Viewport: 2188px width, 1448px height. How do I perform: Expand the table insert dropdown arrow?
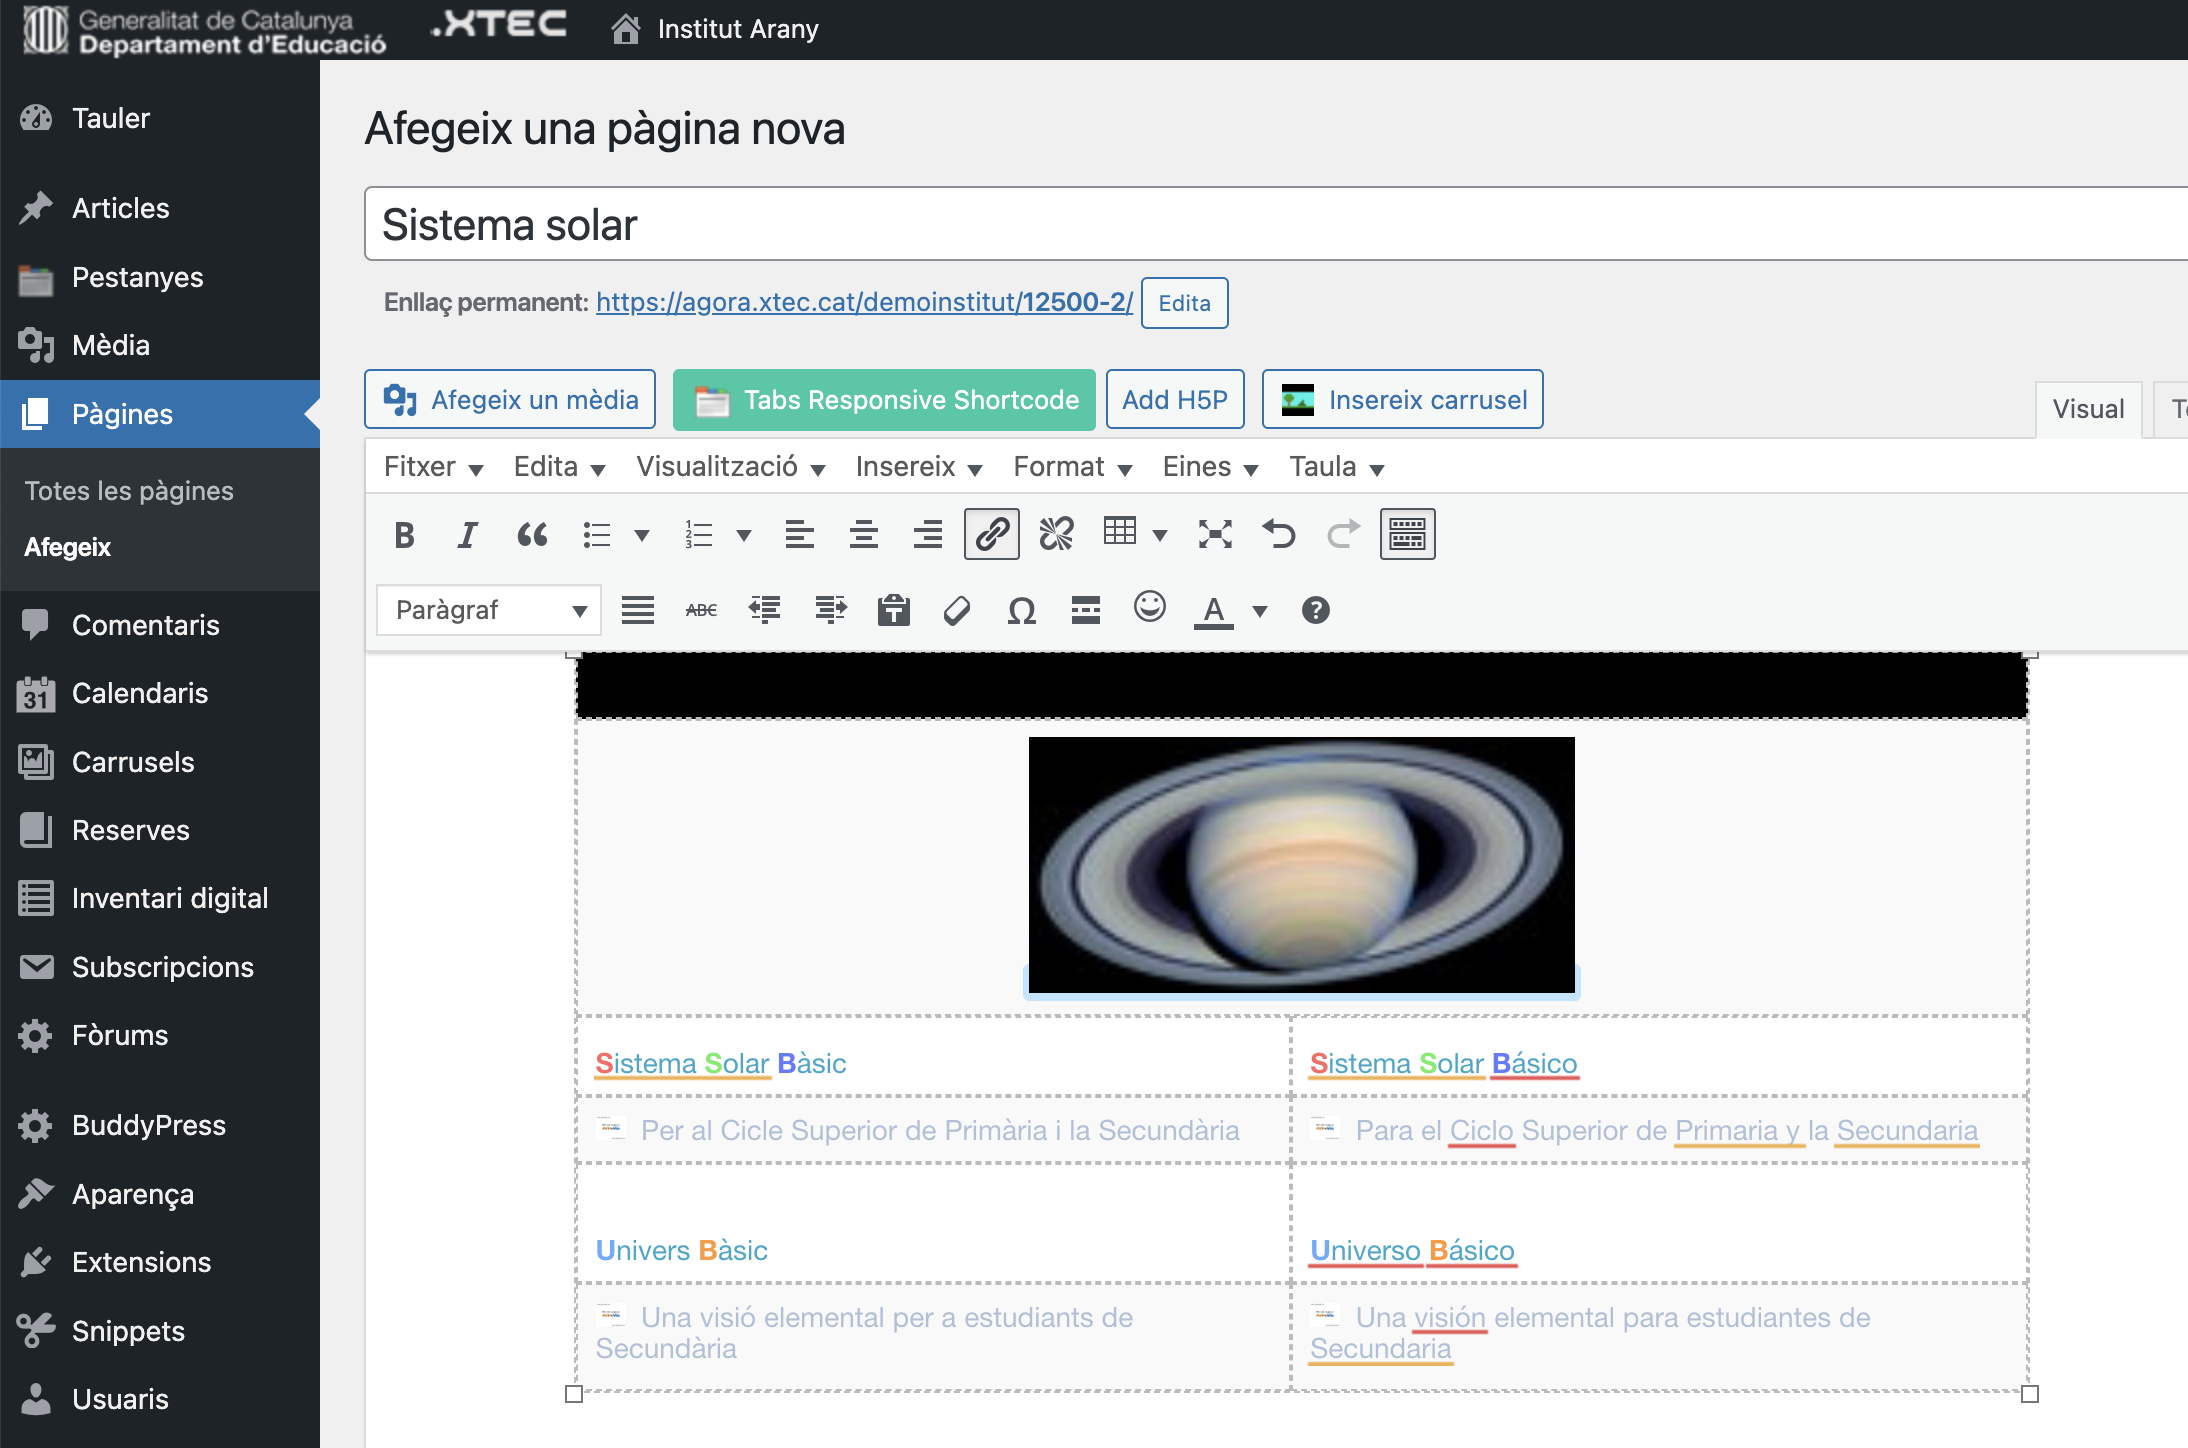[1160, 535]
